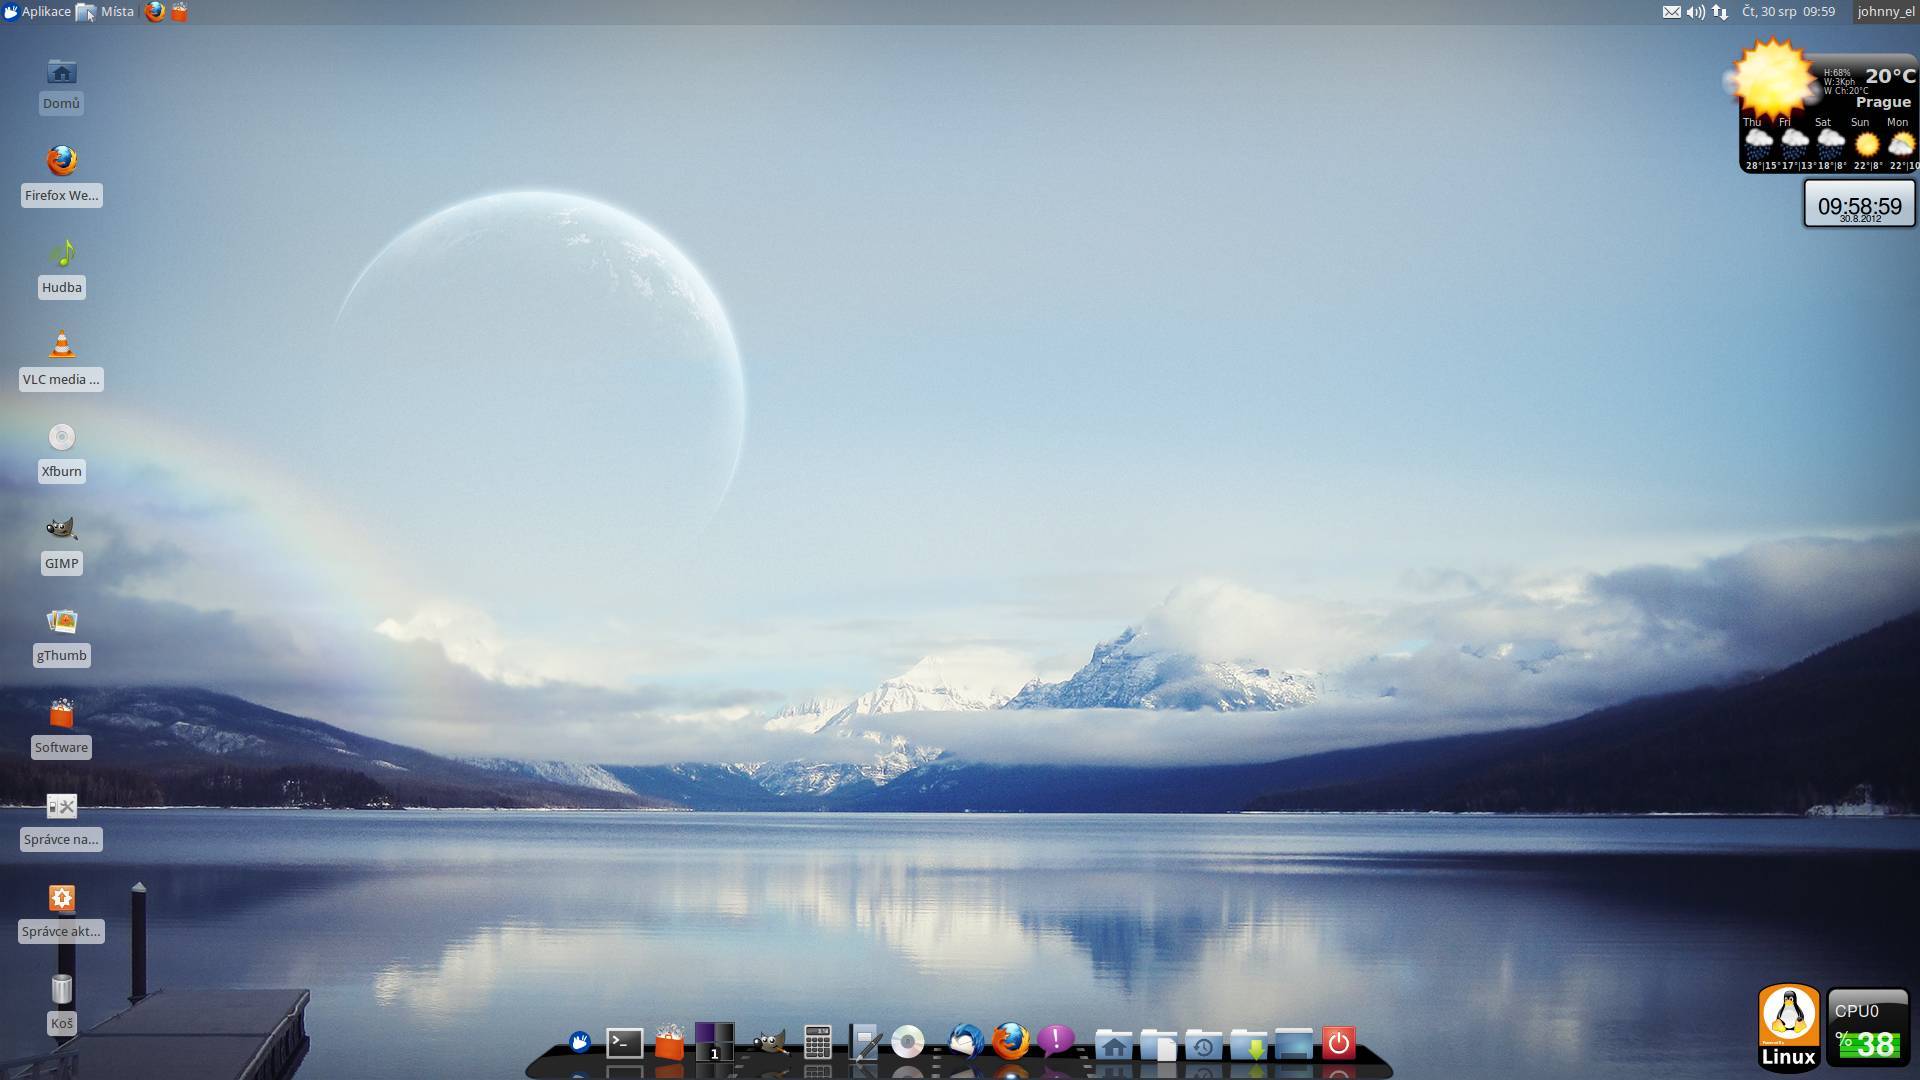Open the documents folder in the dock
The image size is (1920, 1080).
1158,1044
